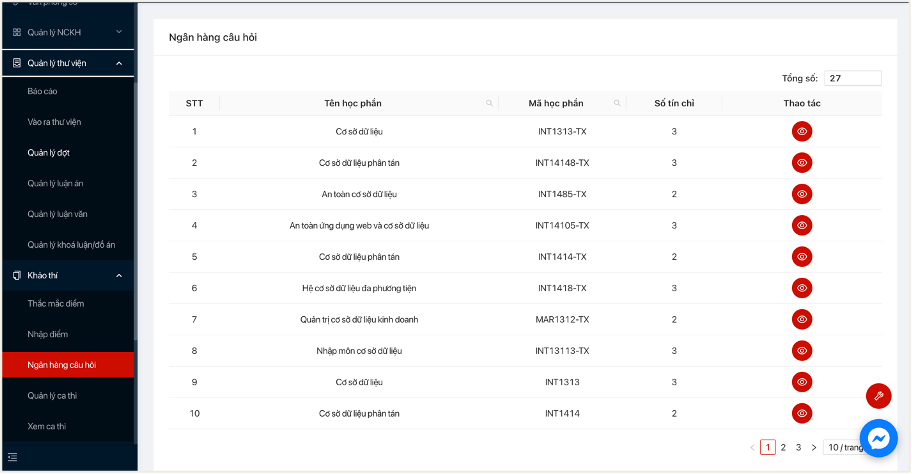This screenshot has width=912, height=474.
Task: View Hệ cơ sở dữ liệu đa phương tiện
Action: [801, 288]
